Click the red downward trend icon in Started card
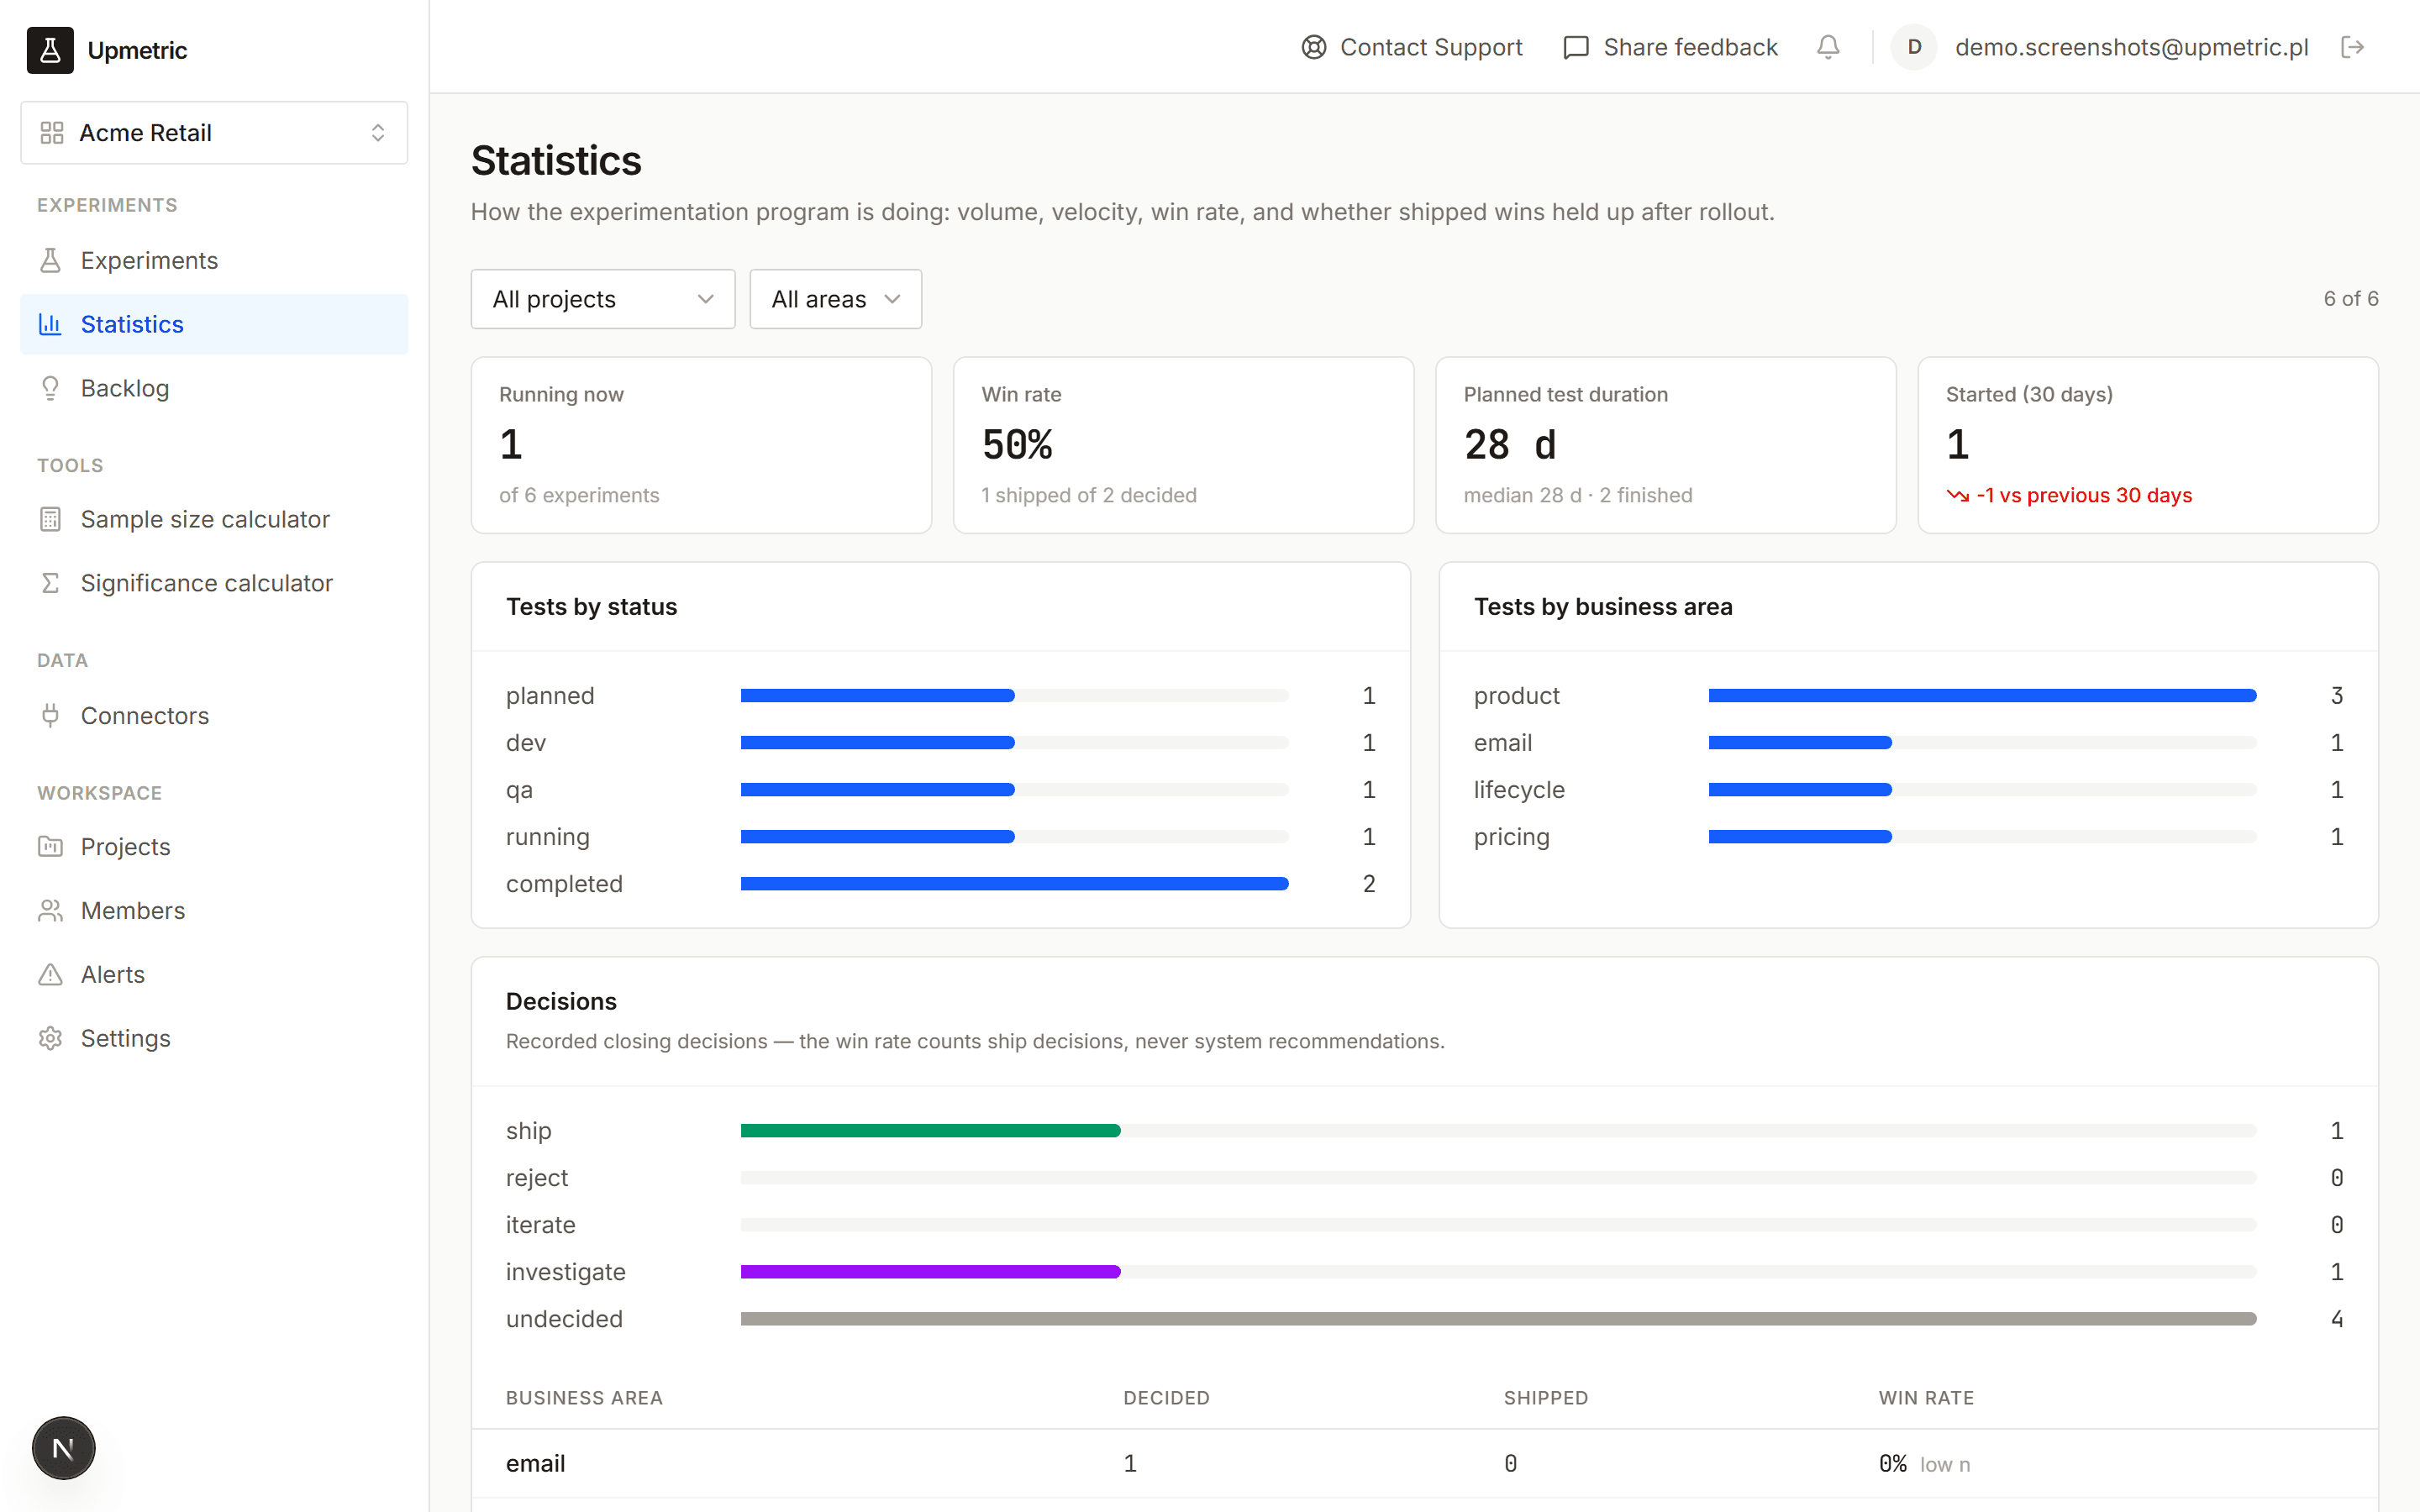 1958,495
